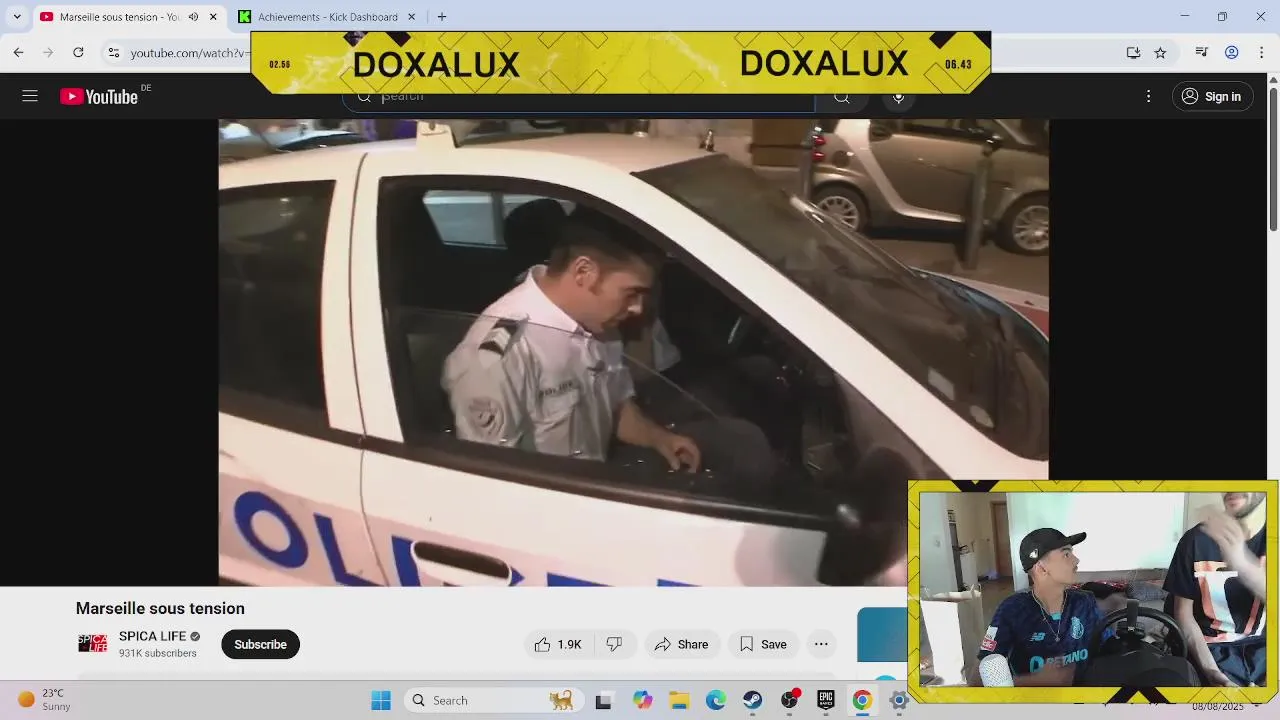Open Settings gear on taskbar
Image resolution: width=1280 pixels, height=720 pixels.
pos(898,701)
